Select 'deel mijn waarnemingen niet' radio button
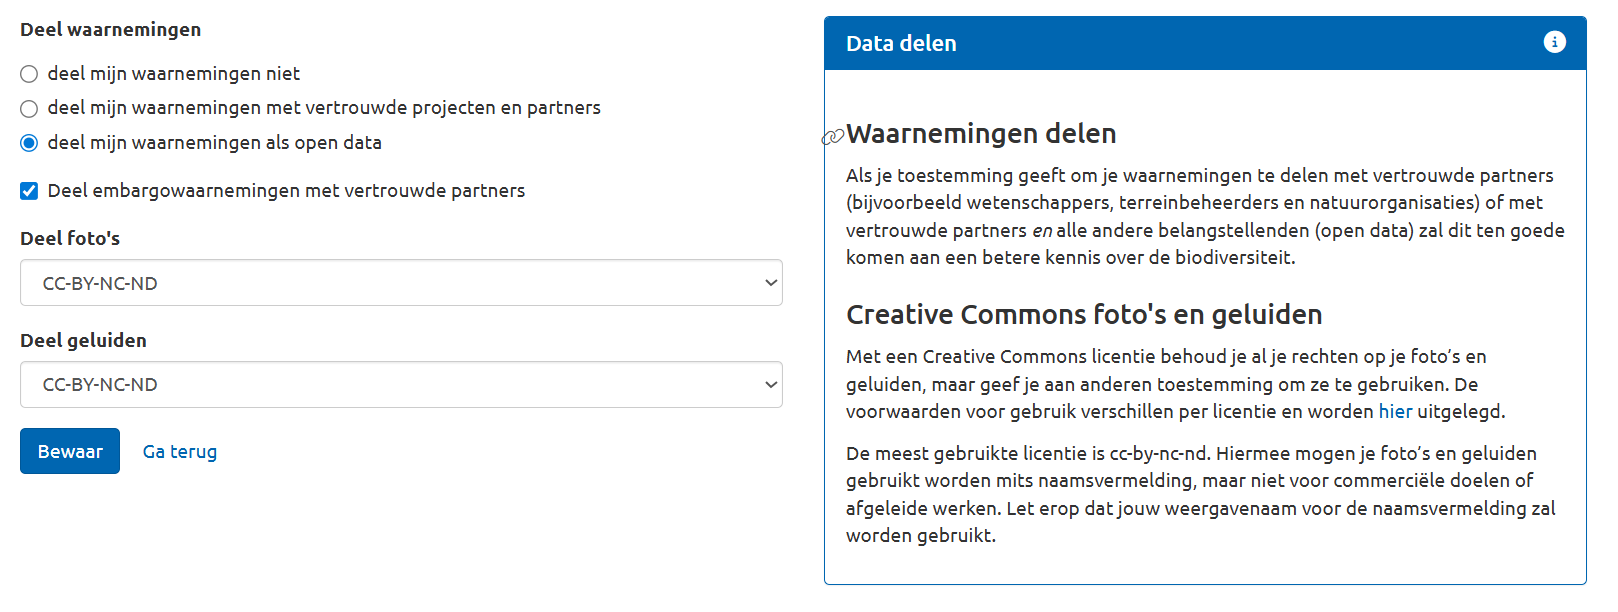The width and height of the screenshot is (1618, 612). (x=29, y=74)
